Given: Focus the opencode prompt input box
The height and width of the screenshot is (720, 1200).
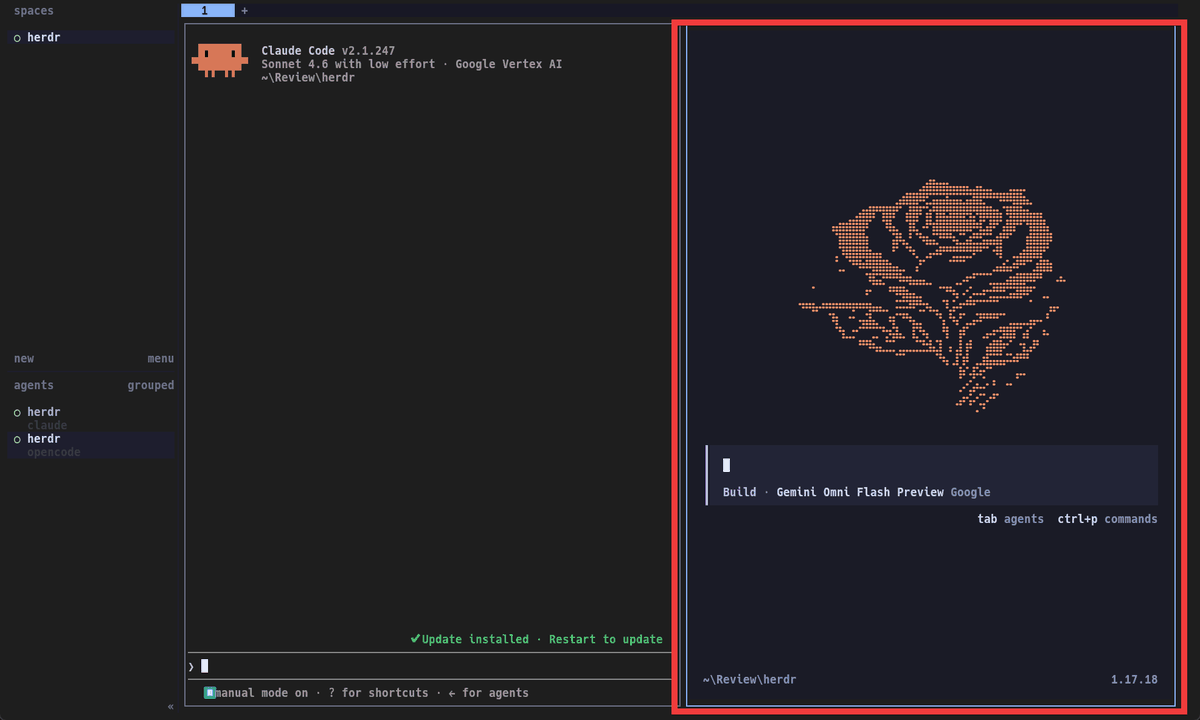Looking at the screenshot, I should tap(932, 475).
